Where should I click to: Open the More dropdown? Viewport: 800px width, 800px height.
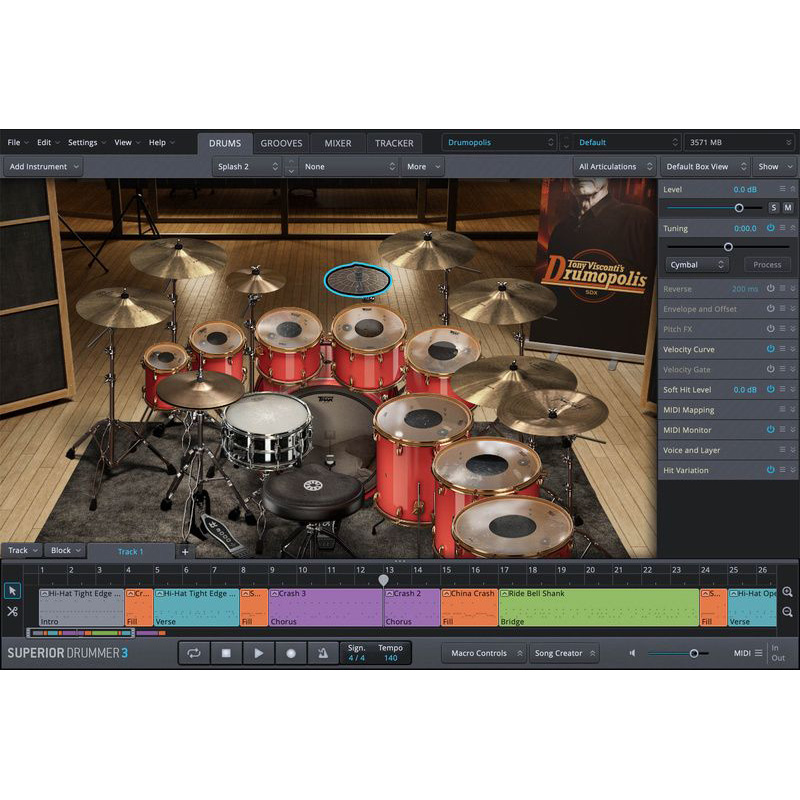click(x=423, y=166)
